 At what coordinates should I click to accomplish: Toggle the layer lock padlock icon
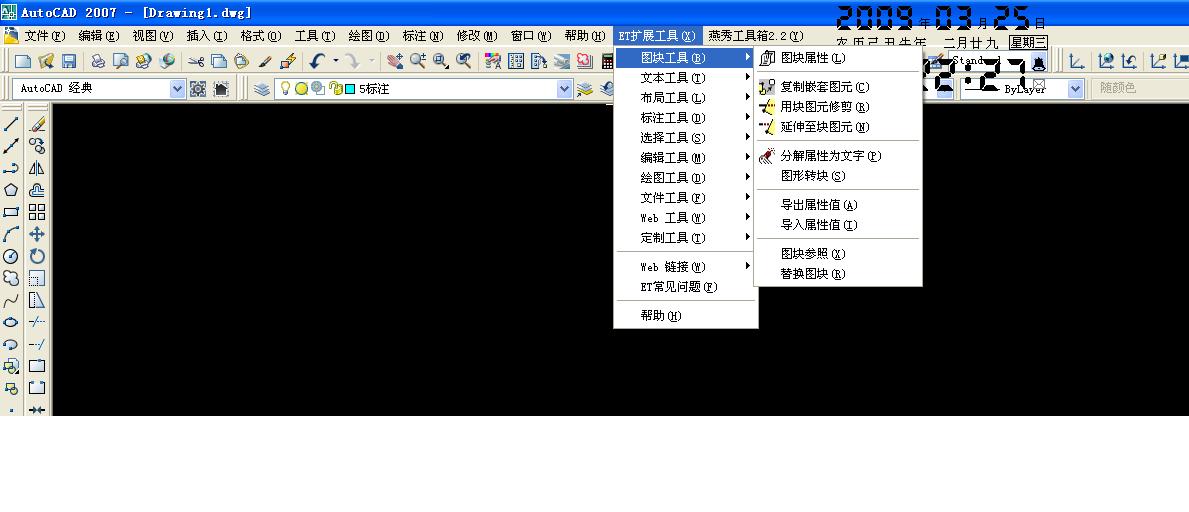pos(335,89)
